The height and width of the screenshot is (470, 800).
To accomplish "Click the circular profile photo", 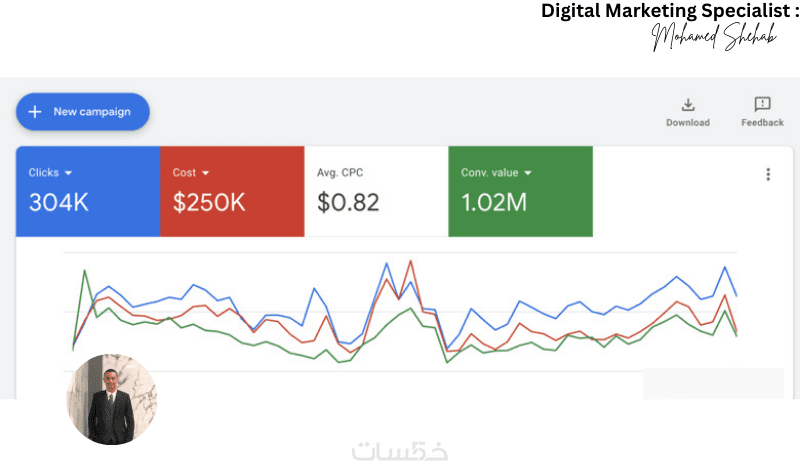I will click(x=111, y=399).
